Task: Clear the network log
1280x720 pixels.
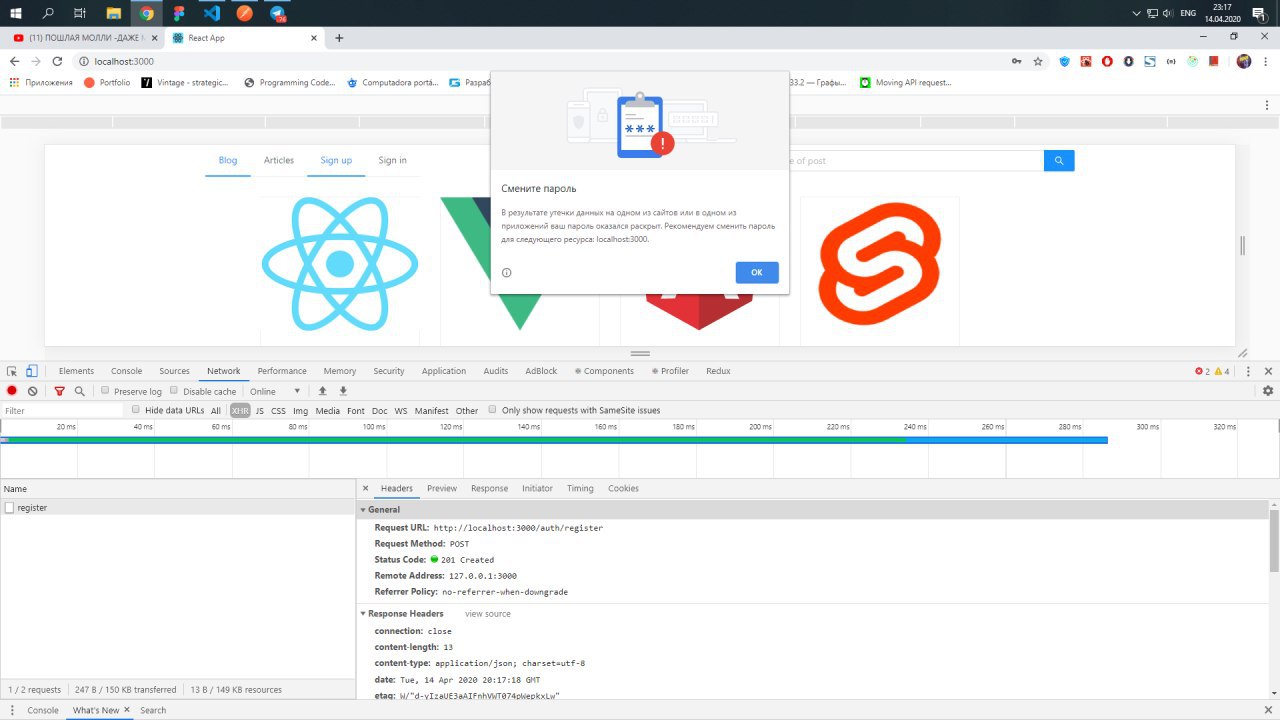Action: pyautogui.click(x=33, y=391)
